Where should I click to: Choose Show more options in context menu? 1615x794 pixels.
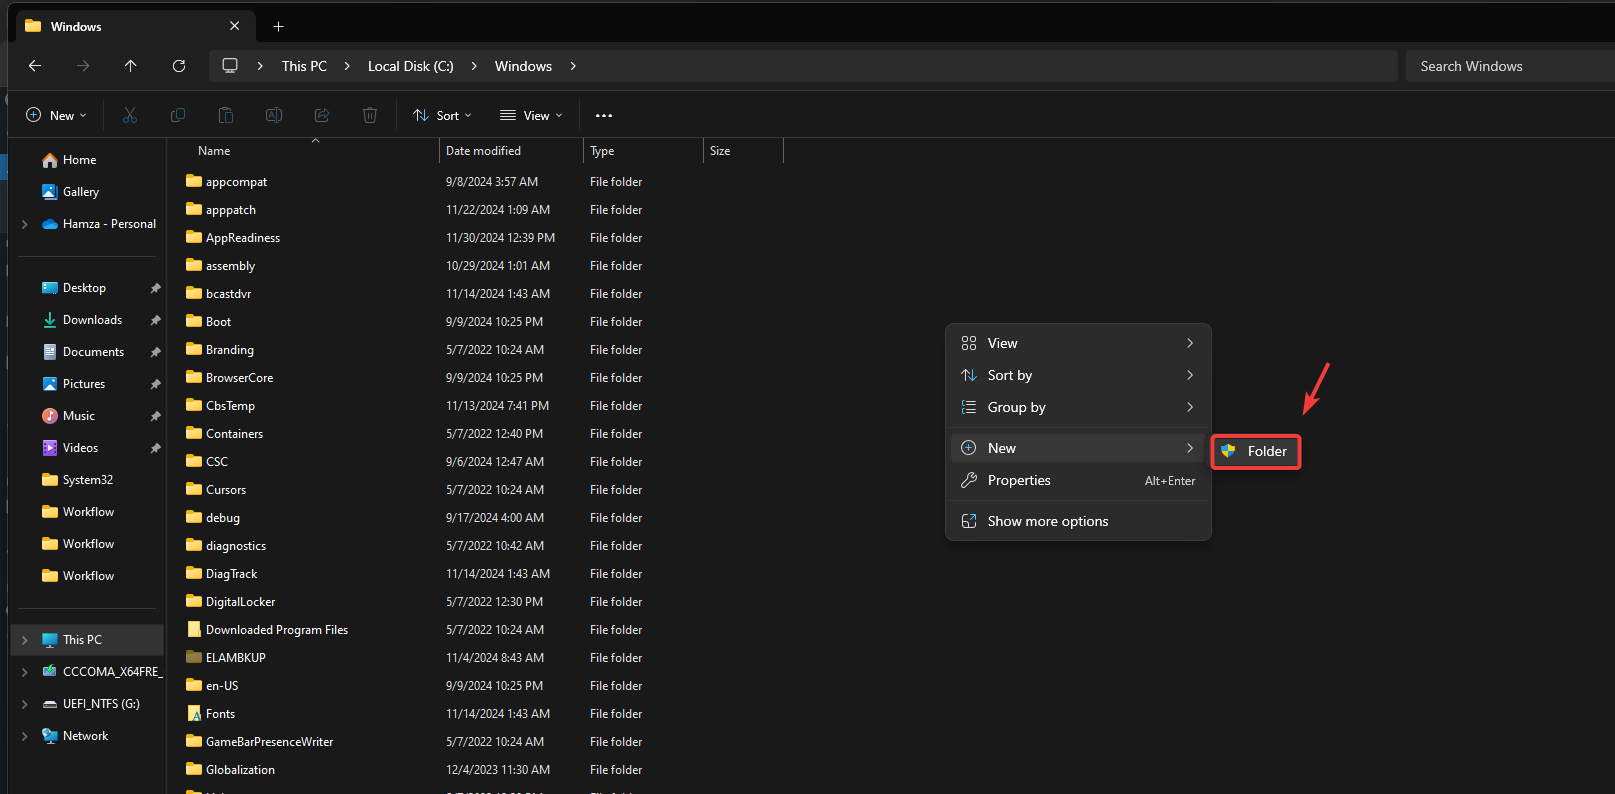[x=1047, y=521]
